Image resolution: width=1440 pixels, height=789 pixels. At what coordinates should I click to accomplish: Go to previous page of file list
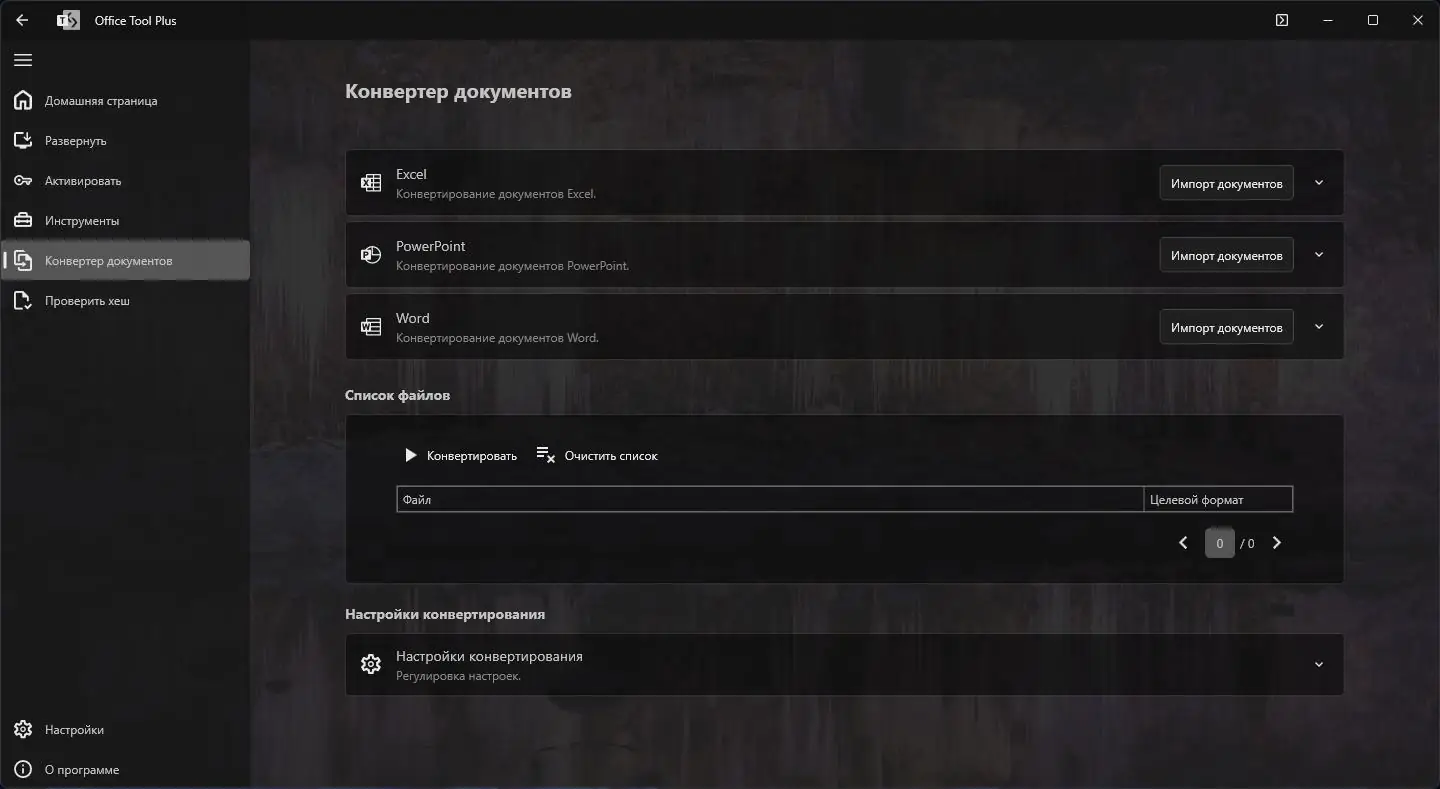coord(1183,543)
